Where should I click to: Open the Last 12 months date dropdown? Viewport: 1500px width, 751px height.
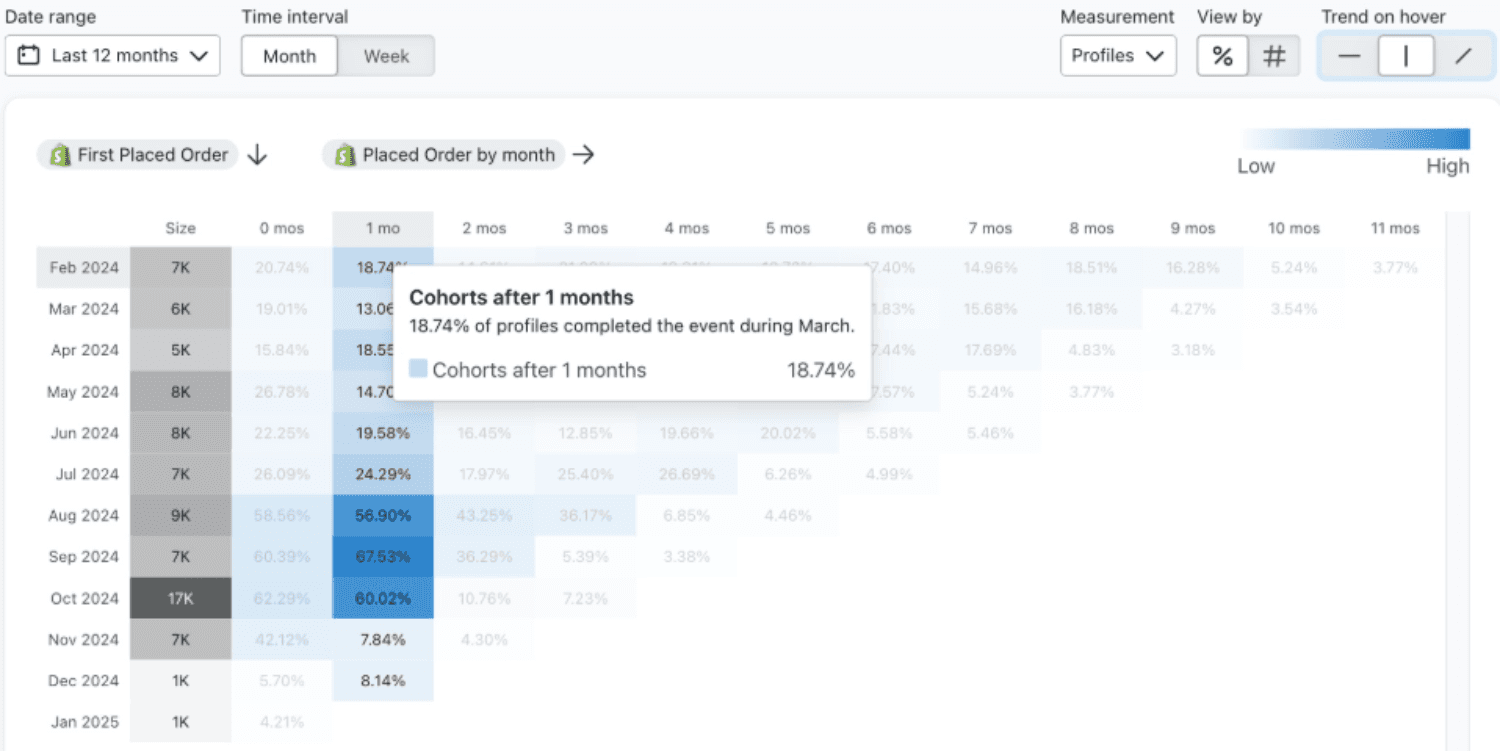[x=113, y=56]
